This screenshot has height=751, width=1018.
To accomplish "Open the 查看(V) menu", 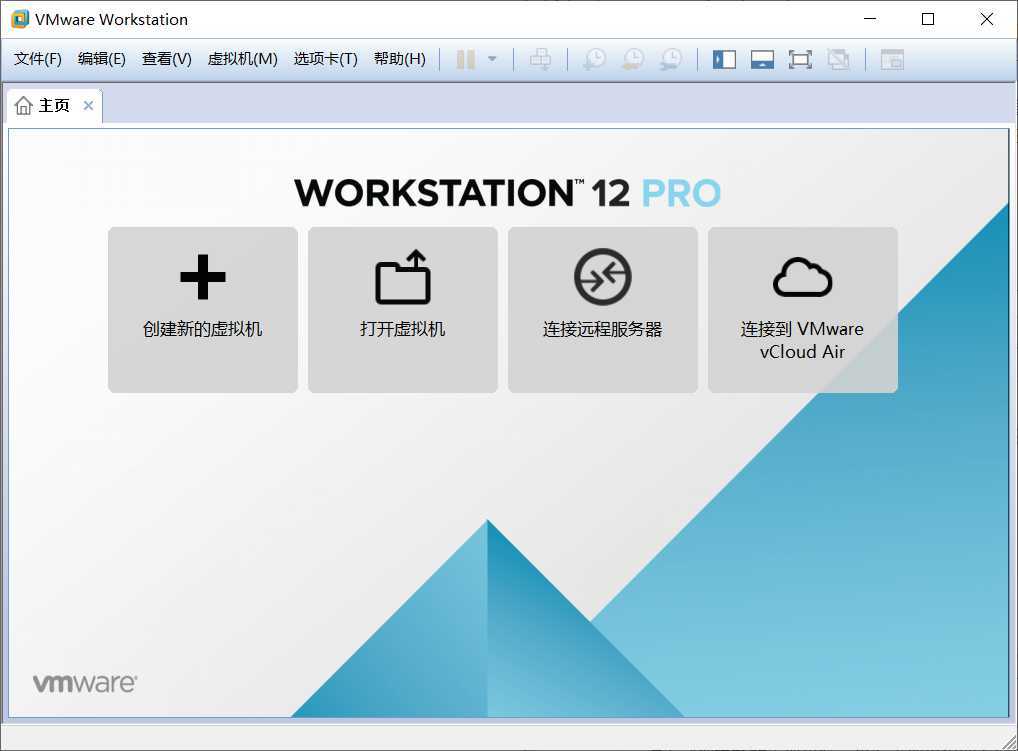I will pos(167,59).
